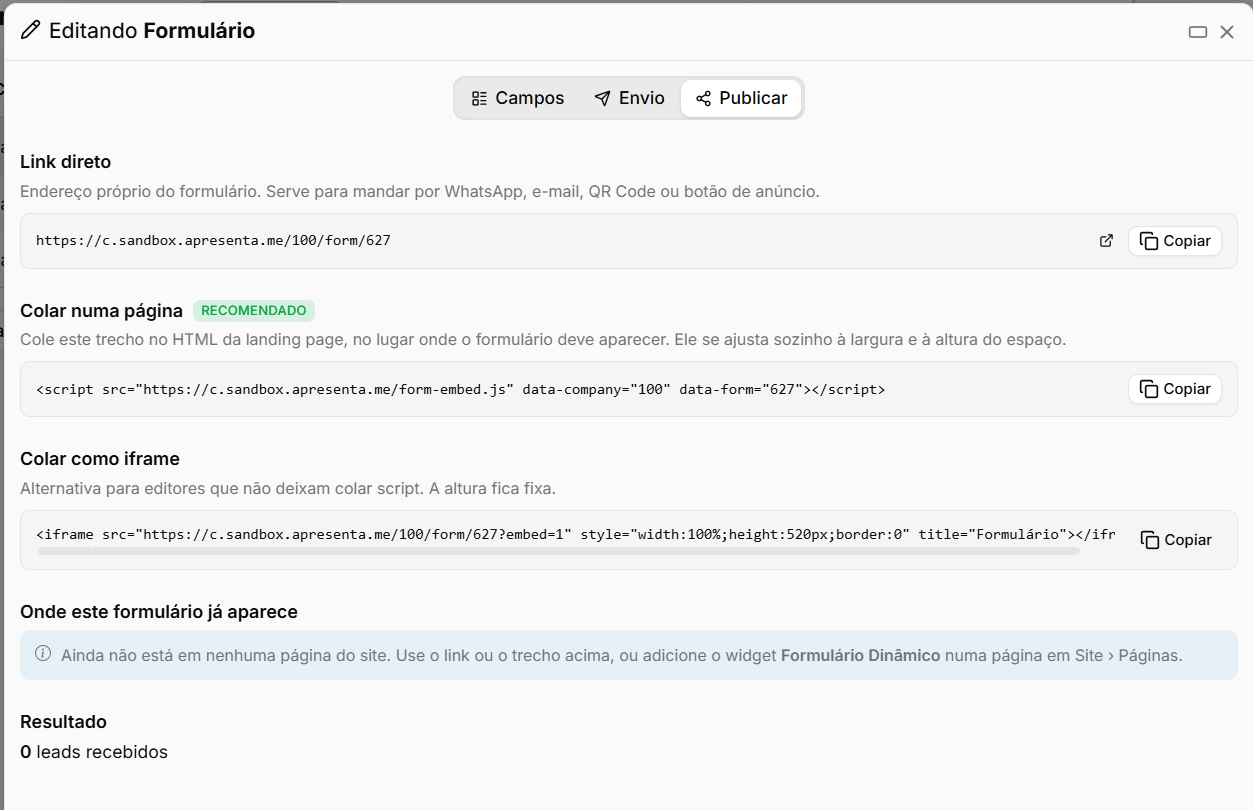Click the "Onde este formulário já aparece" heading
The width and height of the screenshot is (1253, 810).
[x=159, y=611]
